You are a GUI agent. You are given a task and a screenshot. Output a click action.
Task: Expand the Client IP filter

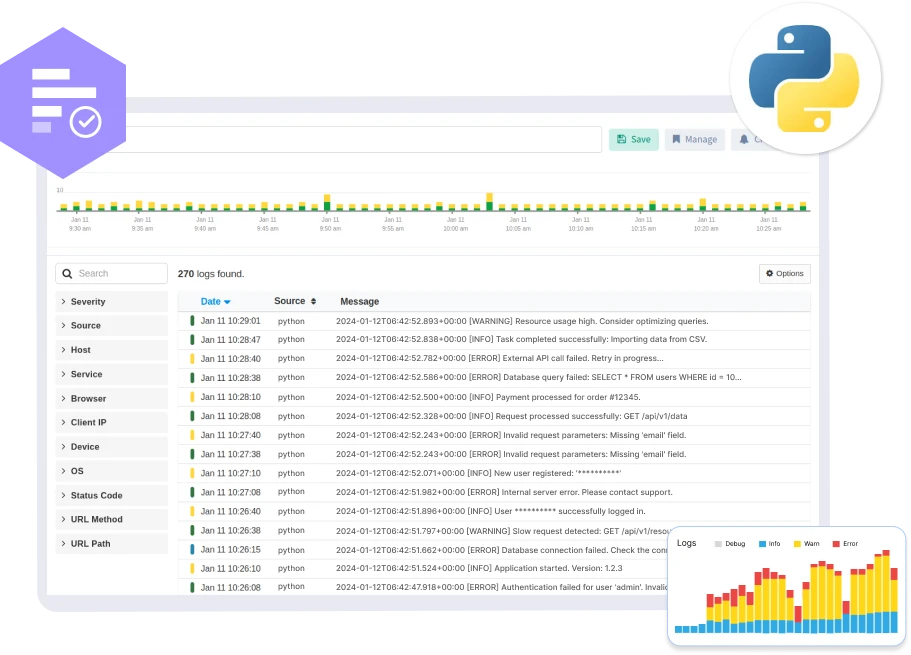(x=112, y=423)
